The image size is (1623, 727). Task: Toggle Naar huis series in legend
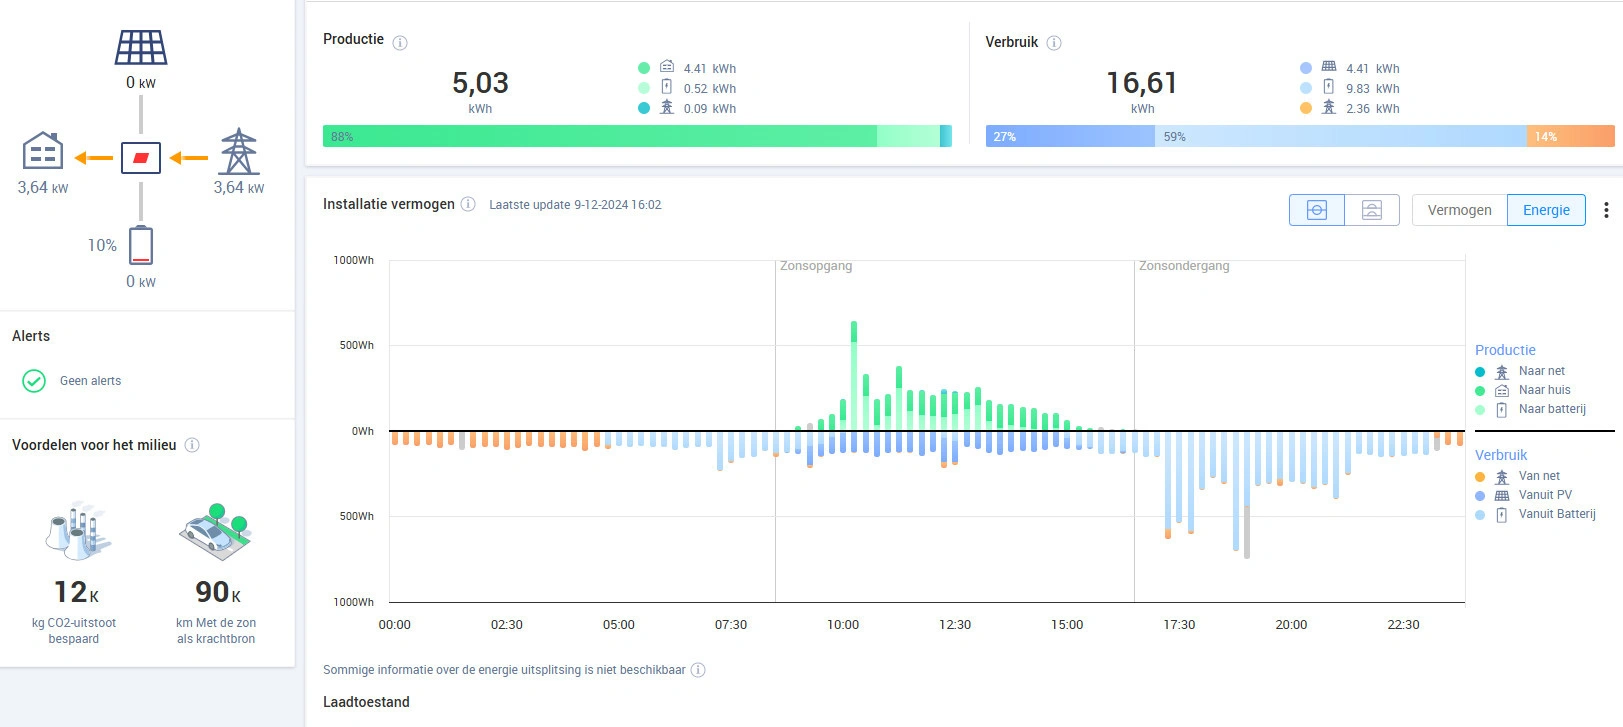pos(1523,390)
